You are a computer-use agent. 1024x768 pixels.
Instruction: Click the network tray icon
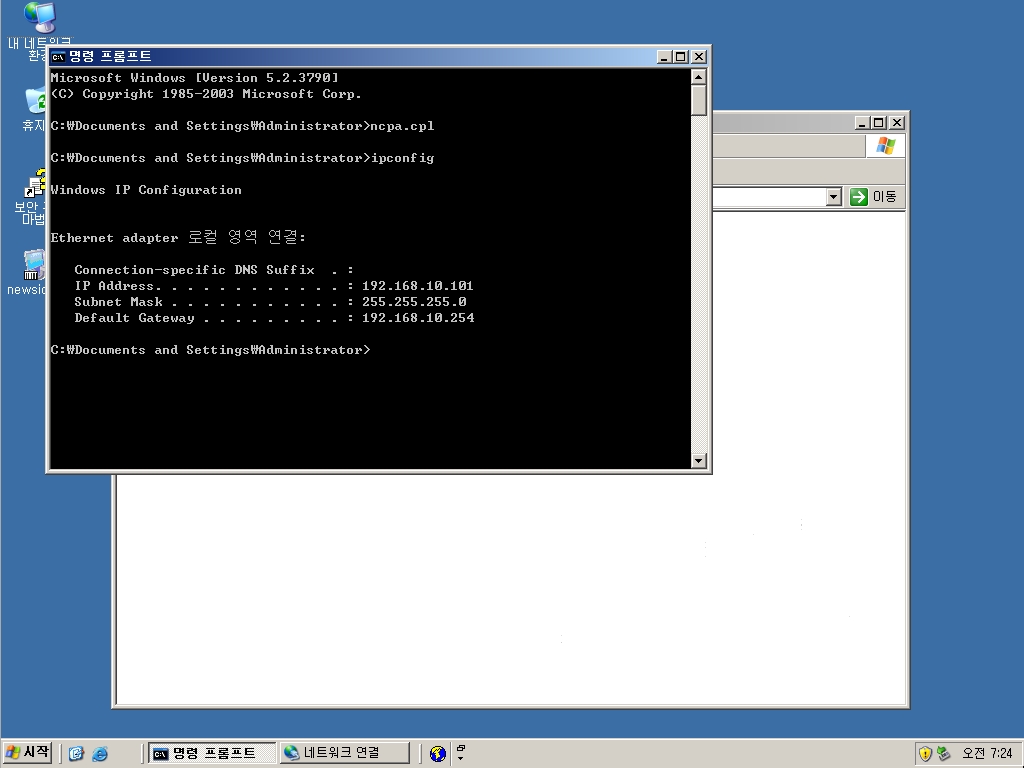(944, 754)
